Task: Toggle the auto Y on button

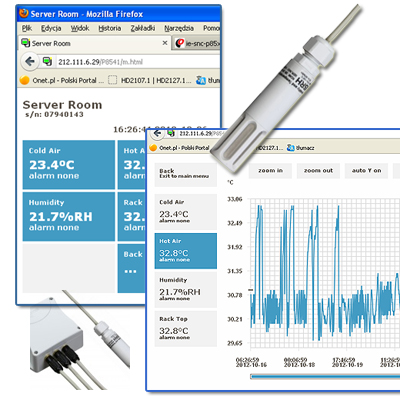Action: point(366,171)
